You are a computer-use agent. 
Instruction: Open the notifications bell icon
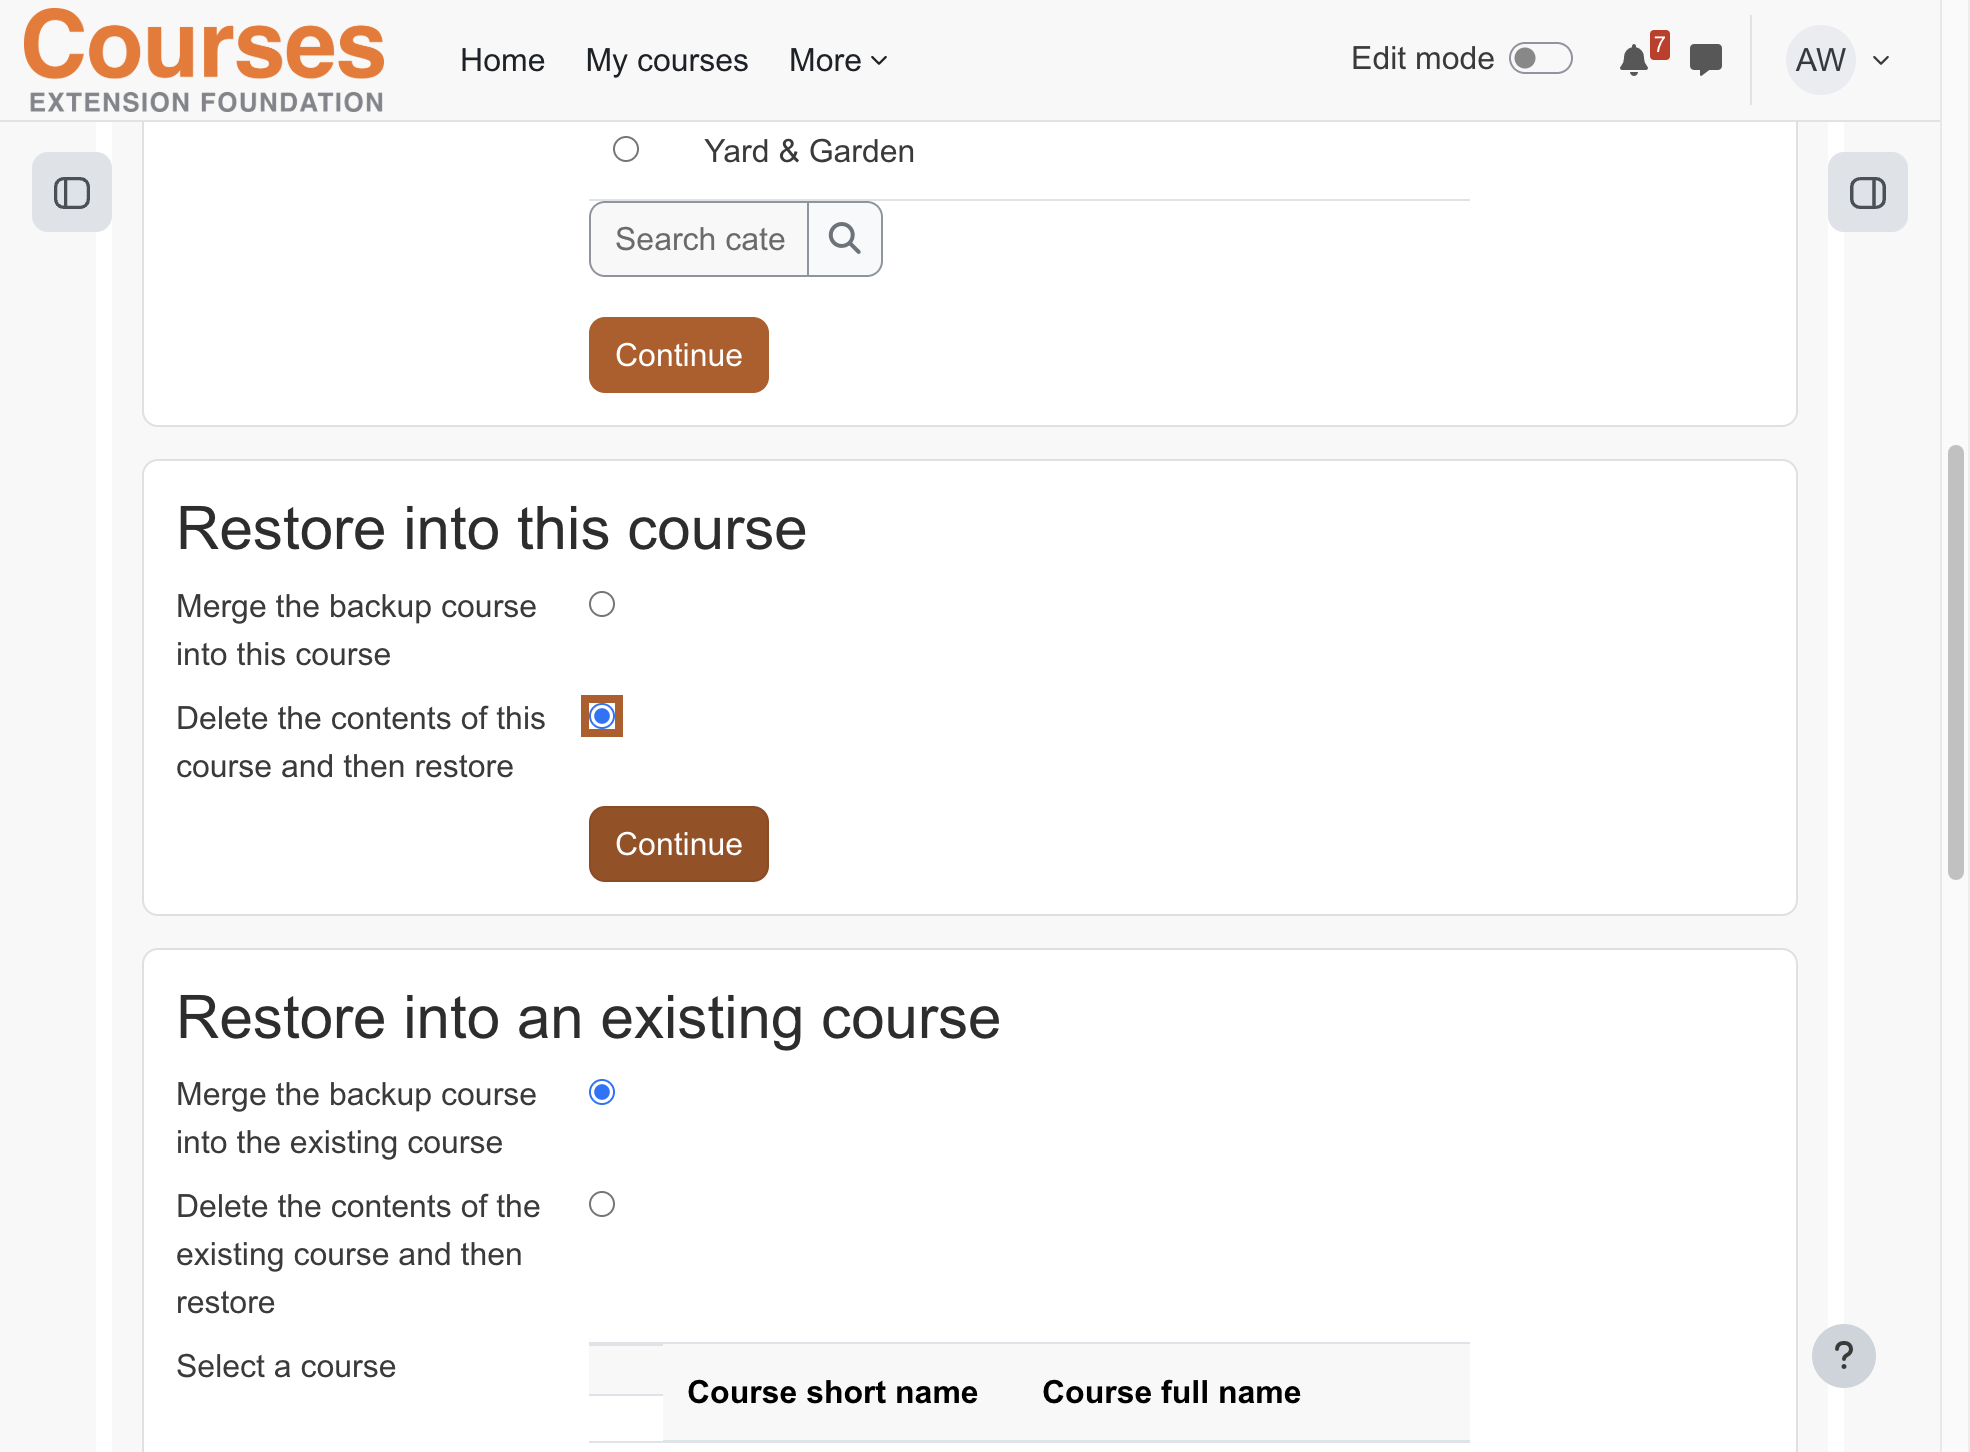(x=1633, y=60)
